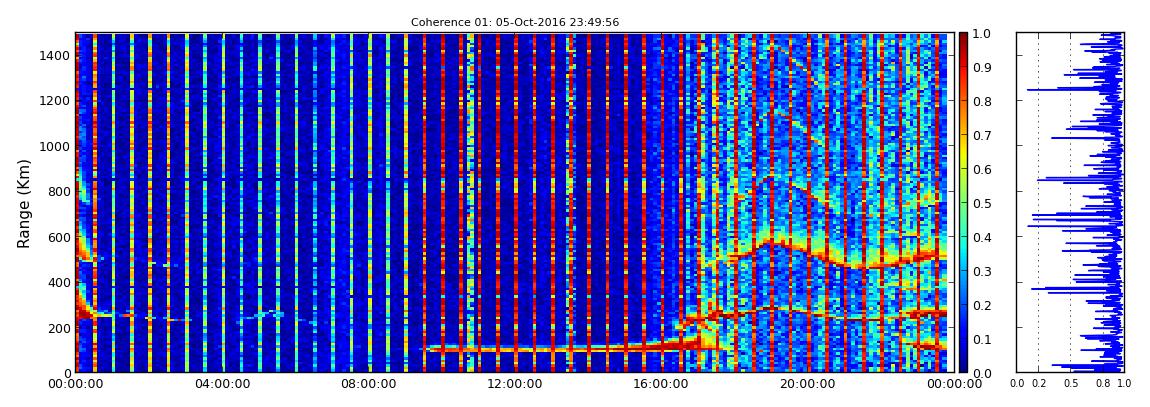Select the 400 tick on the range axis
The image size is (1150, 407).
pyautogui.click(x=59, y=282)
